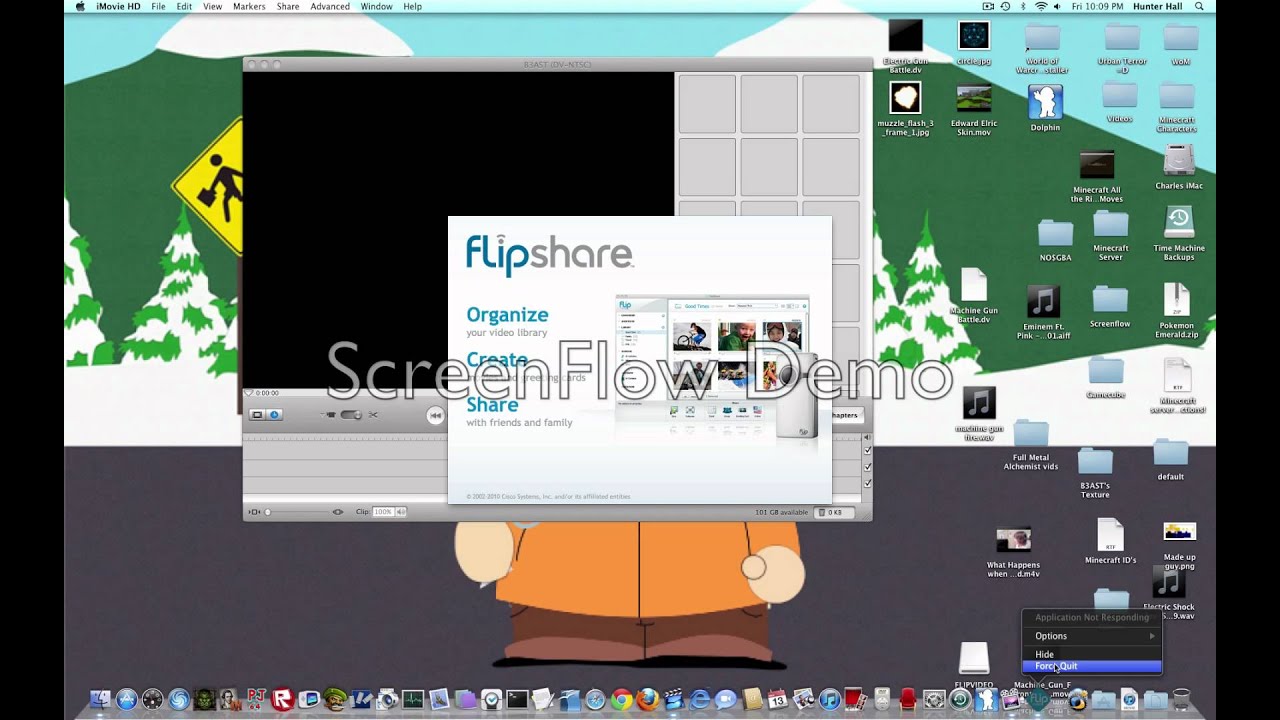Open App Store in the dock
The width and height of the screenshot is (1280, 720).
(127, 699)
